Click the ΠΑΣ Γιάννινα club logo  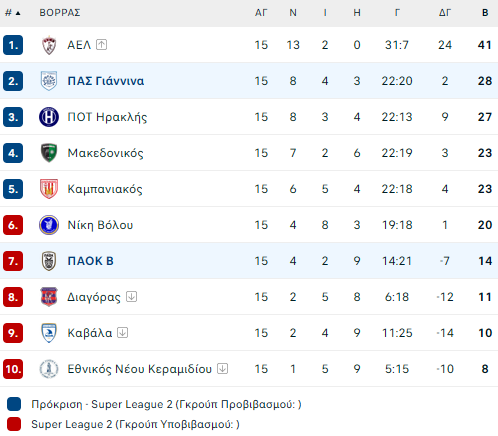click(49, 81)
